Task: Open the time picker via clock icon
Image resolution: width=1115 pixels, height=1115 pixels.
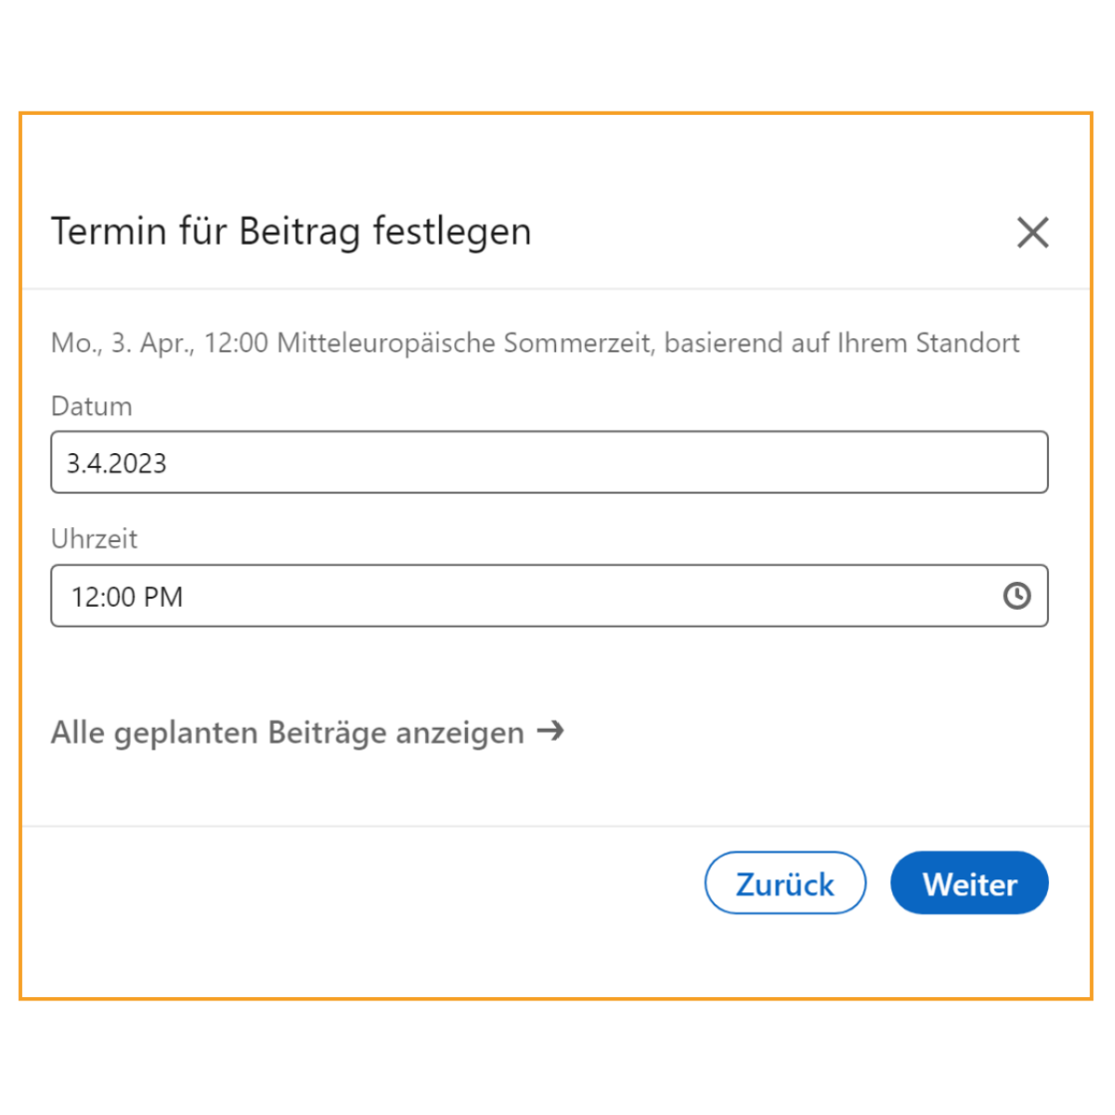Action: (1017, 595)
